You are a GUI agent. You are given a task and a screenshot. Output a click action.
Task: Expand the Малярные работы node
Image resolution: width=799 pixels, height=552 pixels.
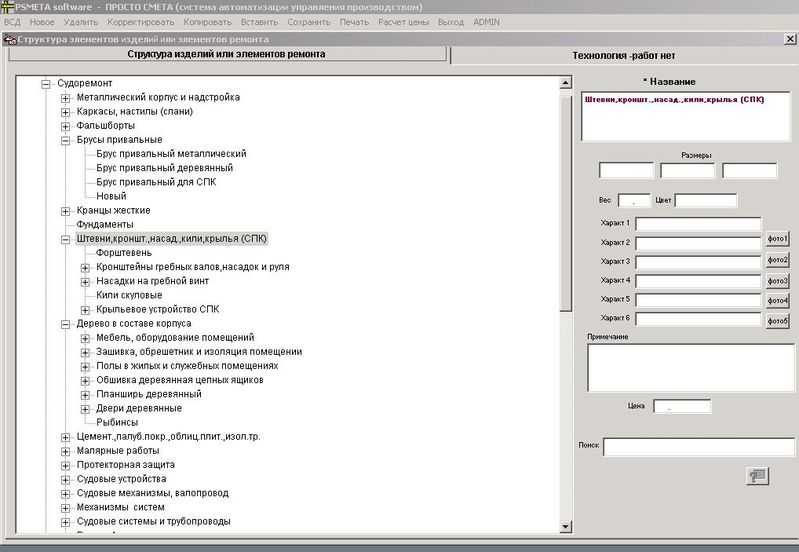click(x=66, y=451)
